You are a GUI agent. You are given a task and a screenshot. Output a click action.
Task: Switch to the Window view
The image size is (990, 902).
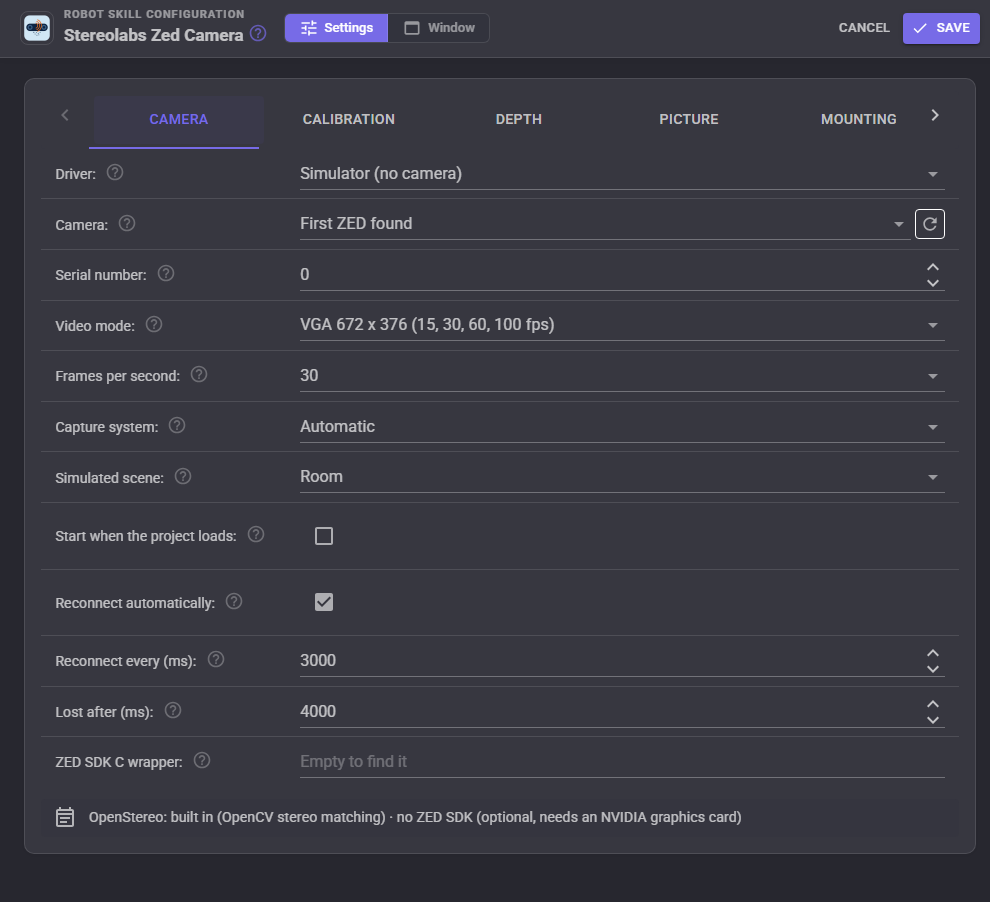(x=439, y=28)
